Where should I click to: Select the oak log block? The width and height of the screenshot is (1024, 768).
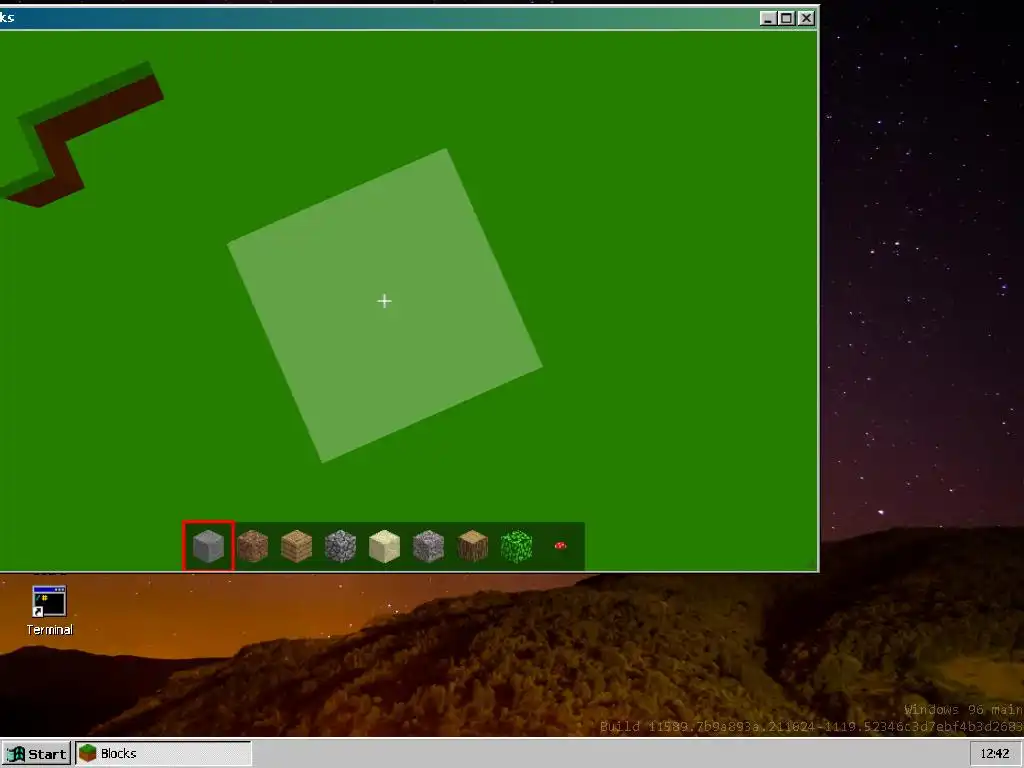click(x=472, y=546)
